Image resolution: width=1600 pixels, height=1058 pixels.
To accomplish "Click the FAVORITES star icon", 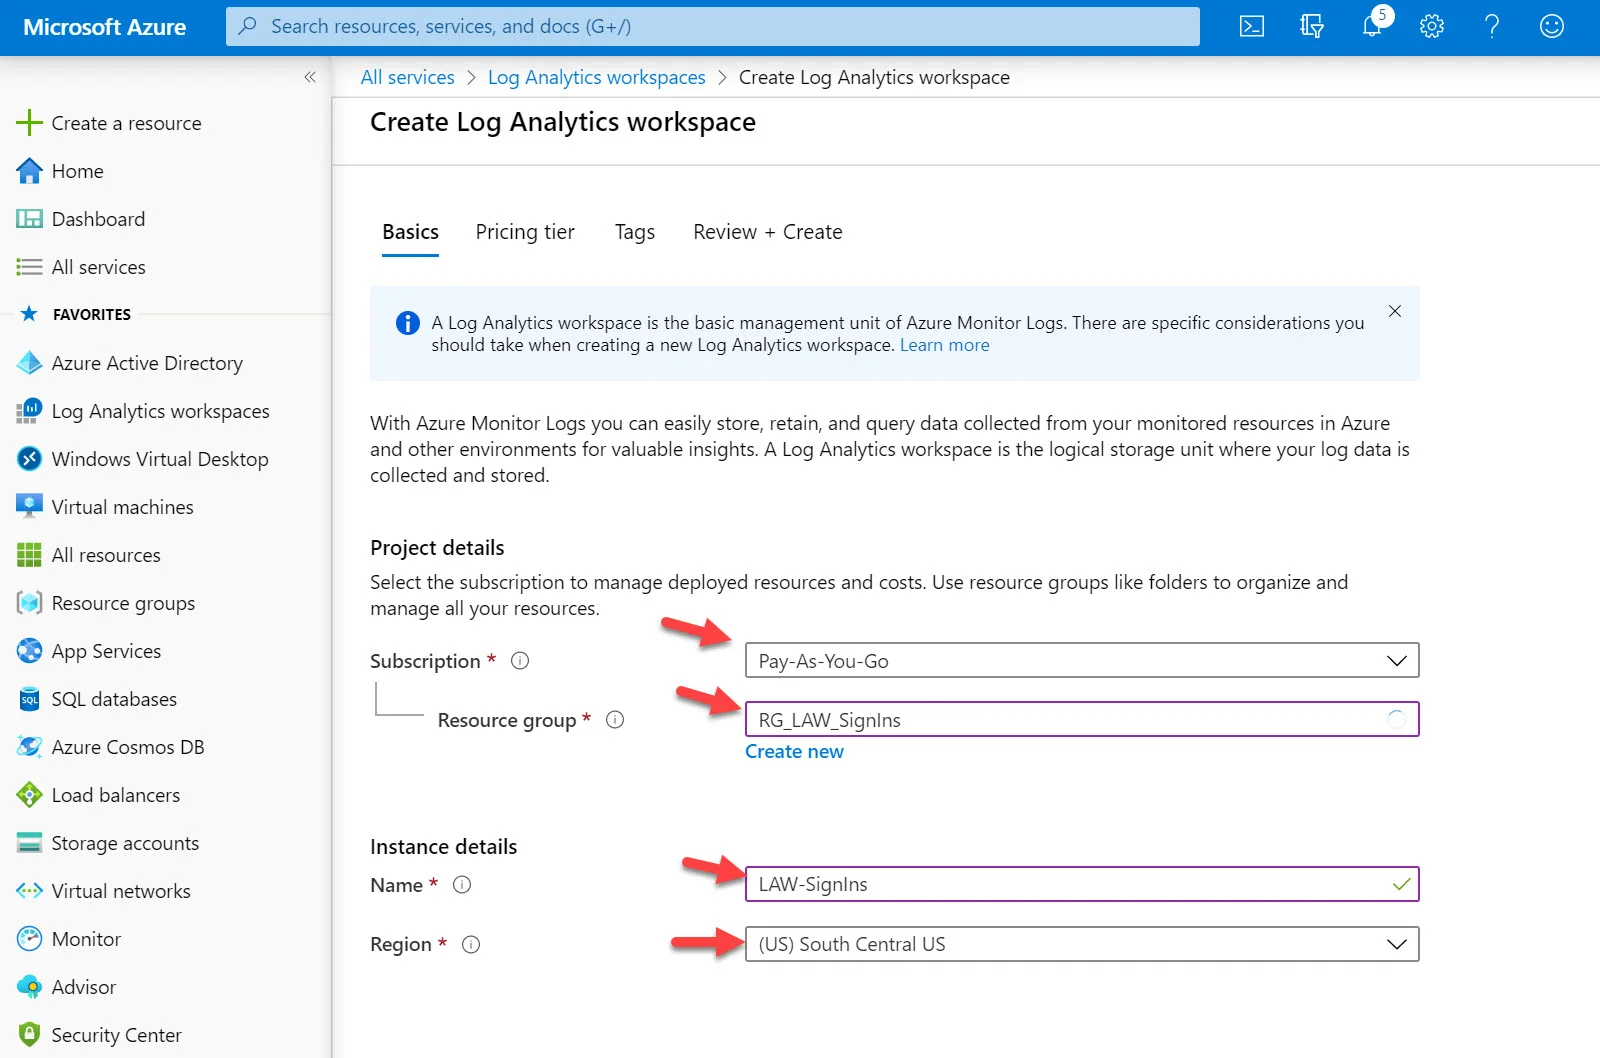I will tap(29, 314).
